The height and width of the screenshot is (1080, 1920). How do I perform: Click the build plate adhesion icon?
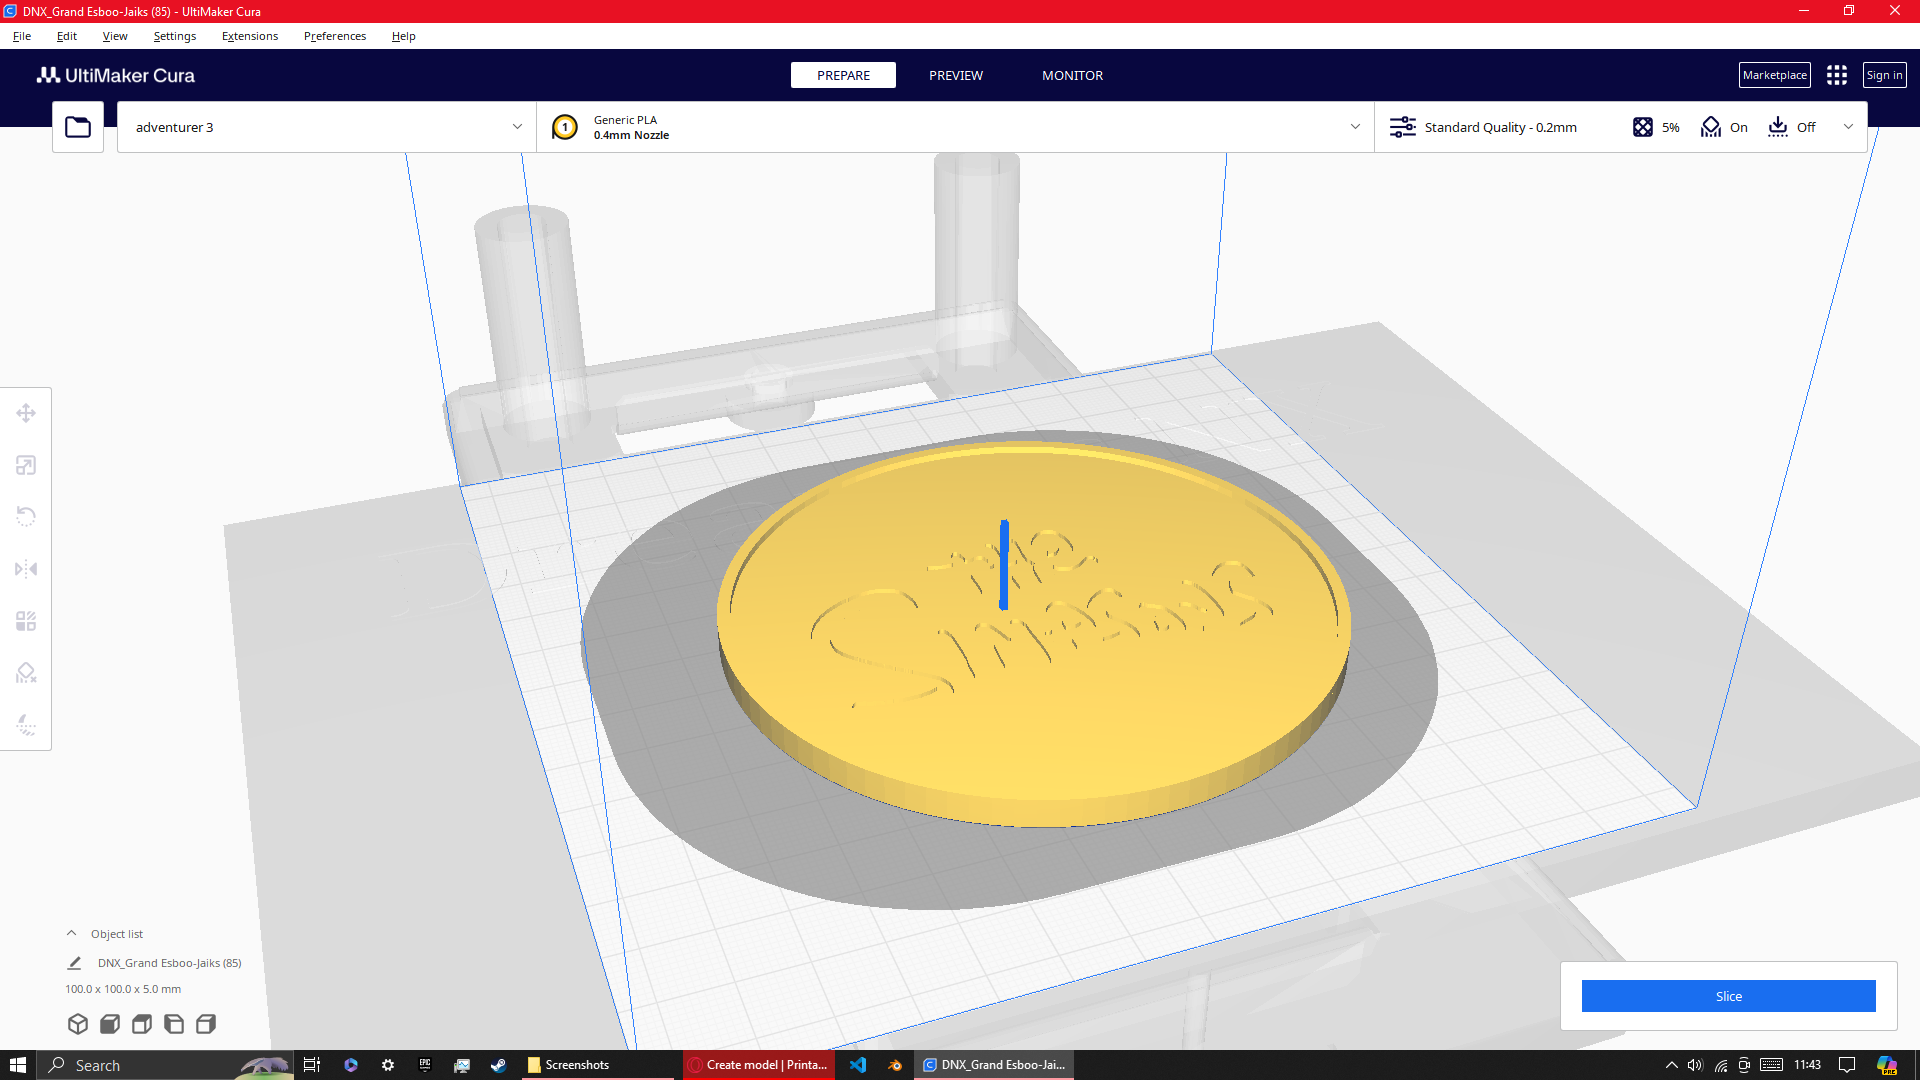[1778, 127]
